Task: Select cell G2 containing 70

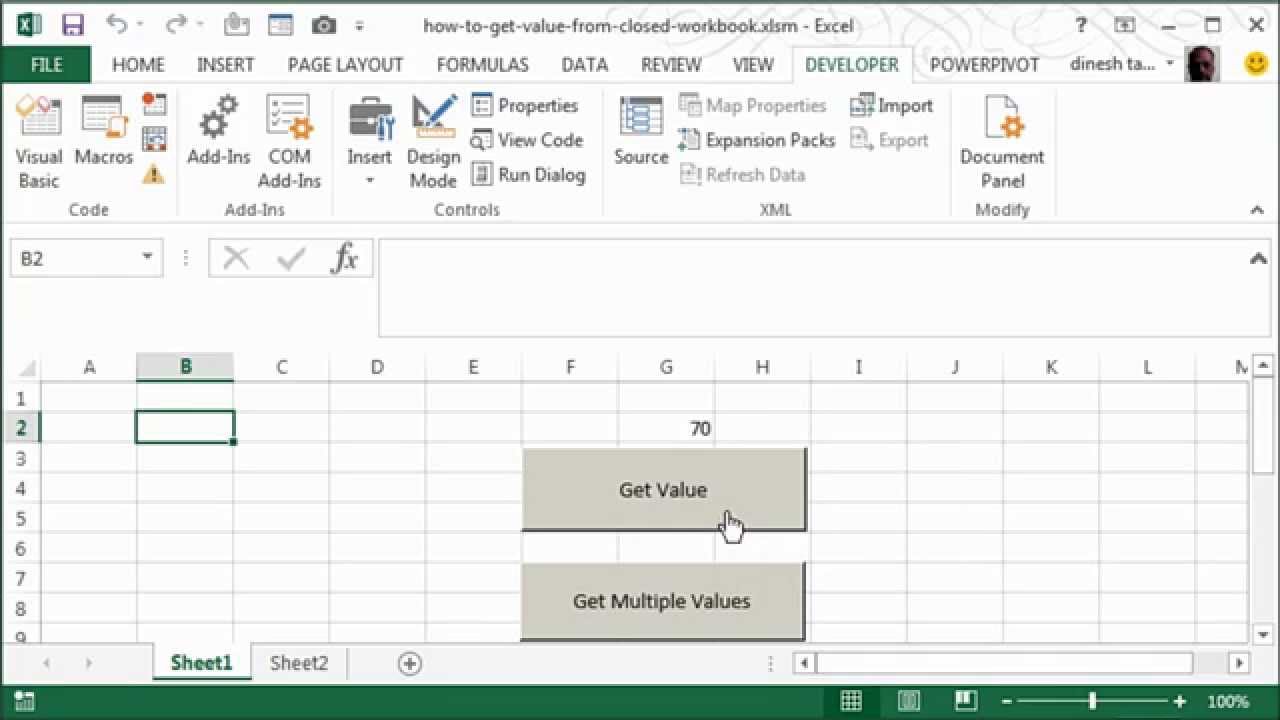Action: (x=666, y=428)
